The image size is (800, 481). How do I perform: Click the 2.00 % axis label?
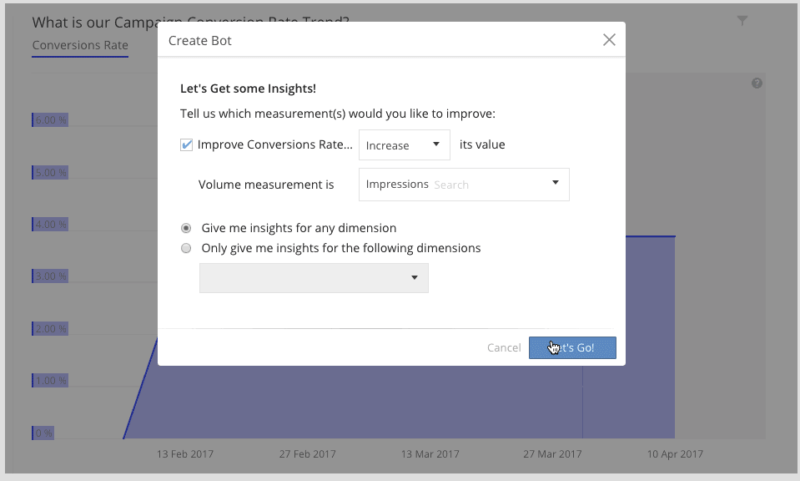[x=51, y=328]
